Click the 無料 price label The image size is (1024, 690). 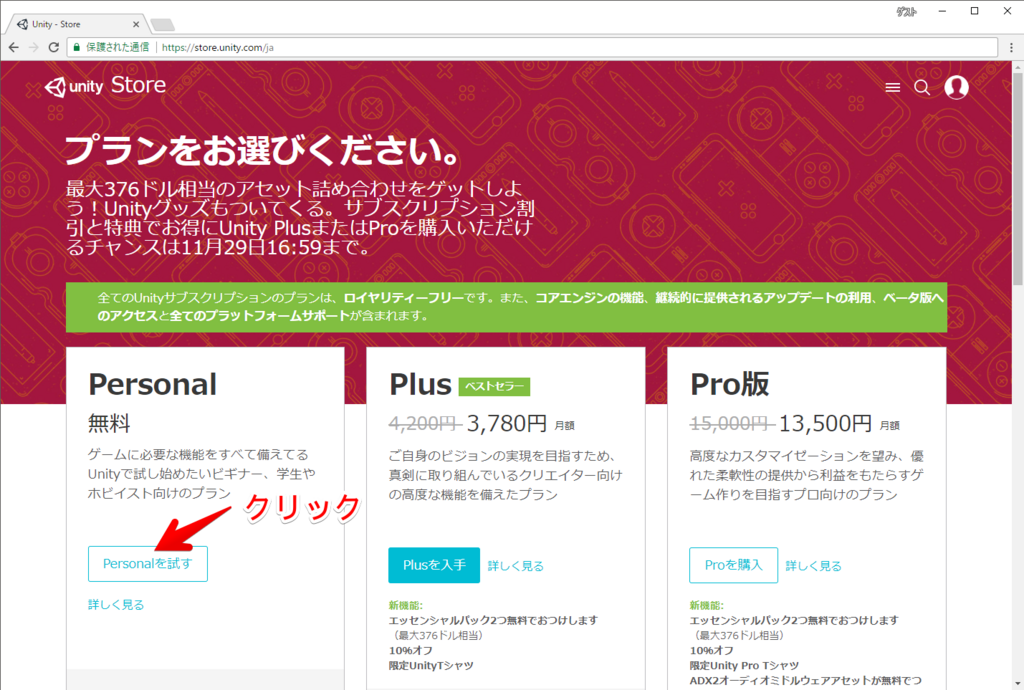coord(109,423)
